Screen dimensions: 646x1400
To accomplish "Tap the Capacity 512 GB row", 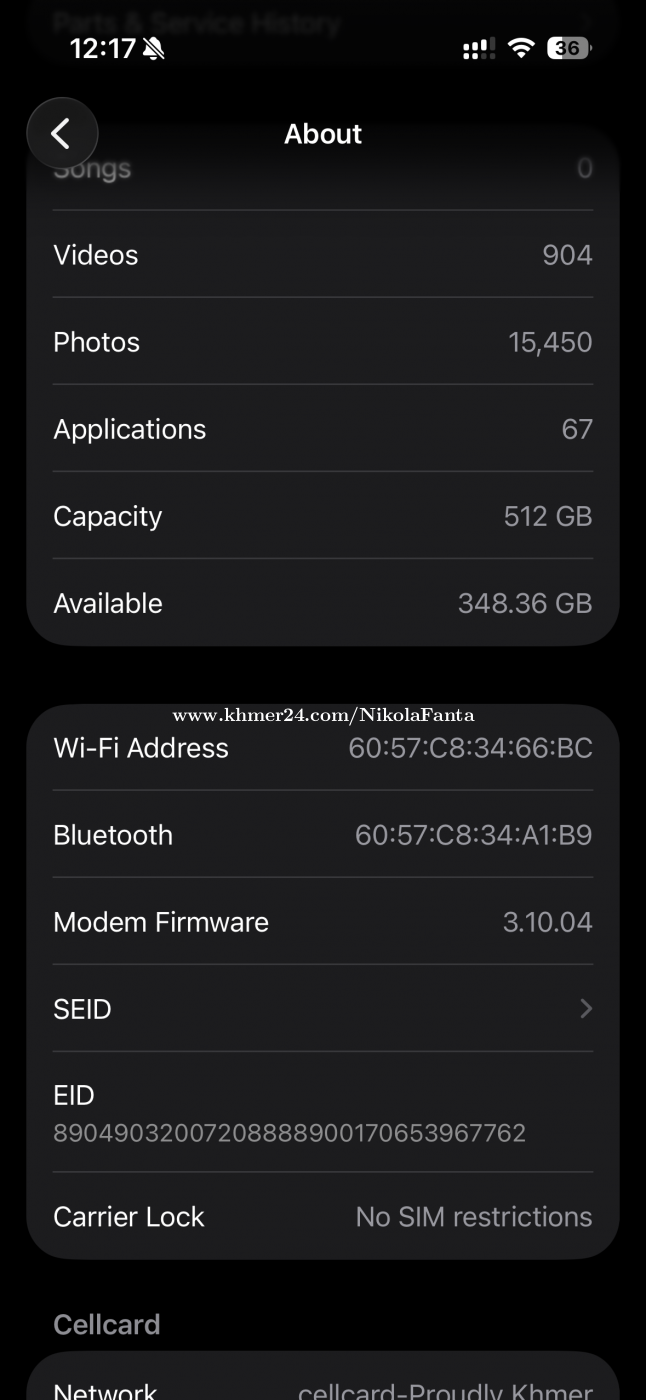I will [322, 516].
